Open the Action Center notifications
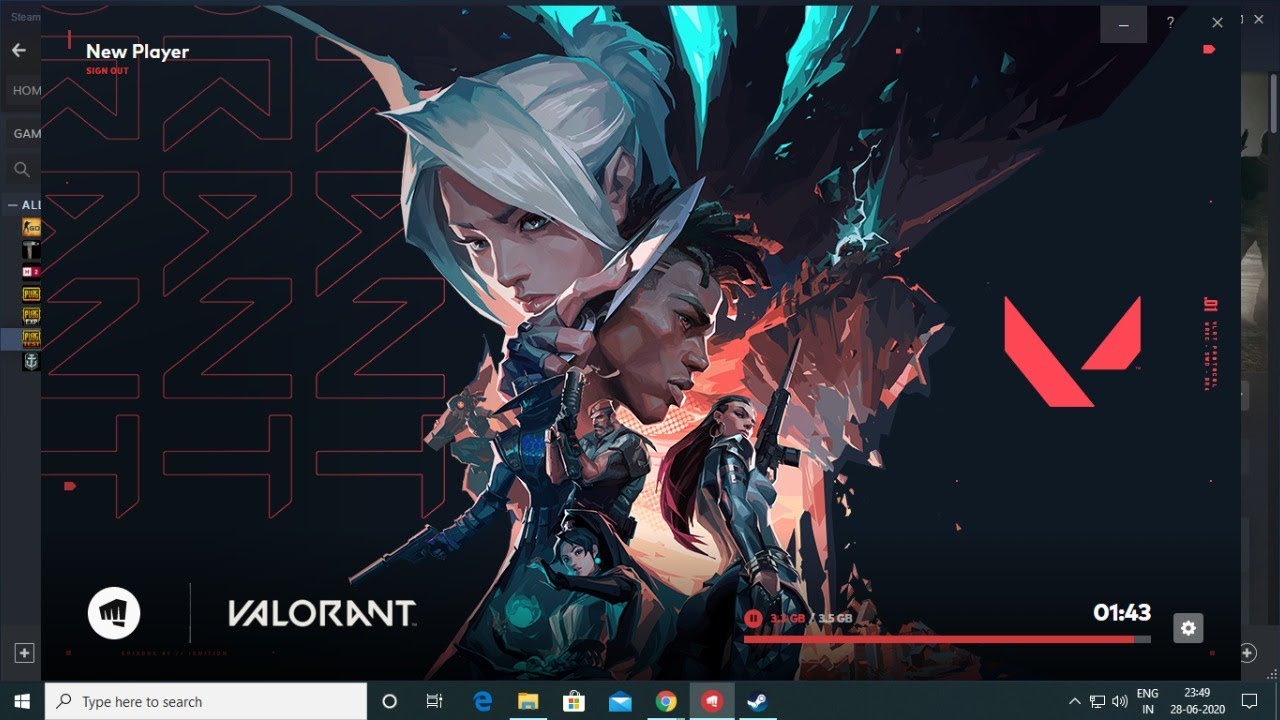This screenshot has height=720, width=1280. [1249, 701]
